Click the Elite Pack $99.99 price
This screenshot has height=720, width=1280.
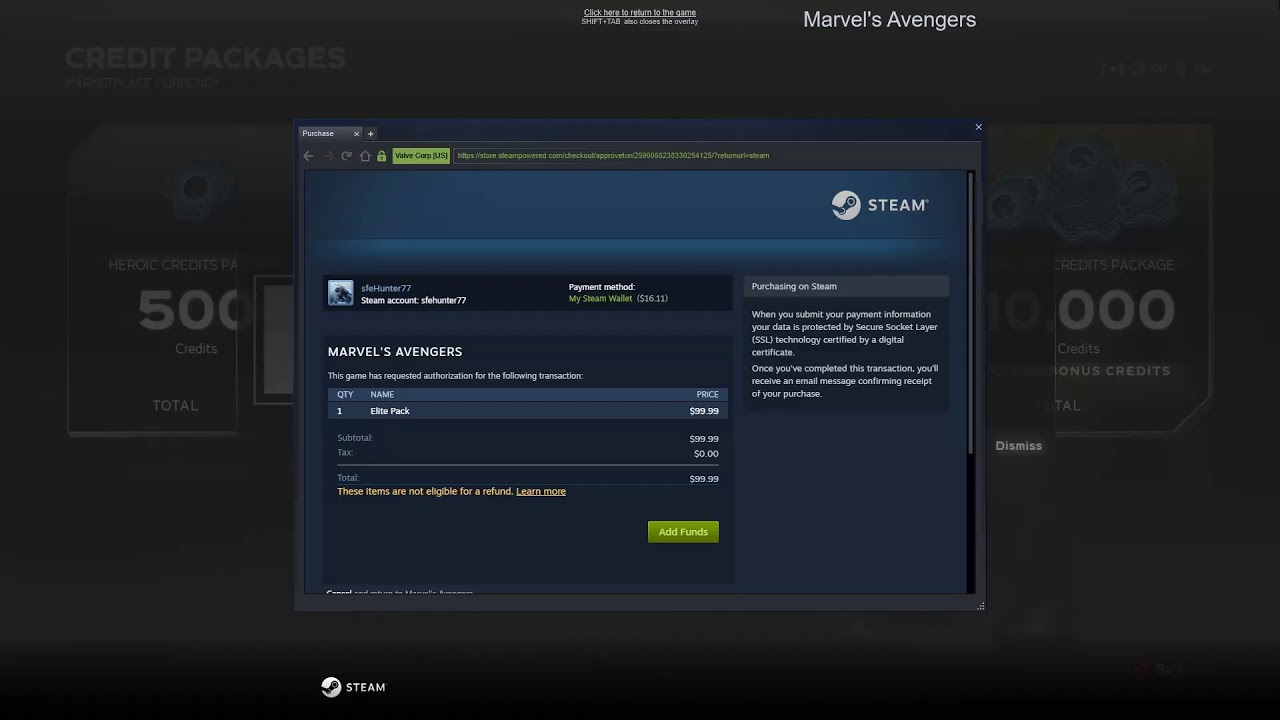(704, 411)
